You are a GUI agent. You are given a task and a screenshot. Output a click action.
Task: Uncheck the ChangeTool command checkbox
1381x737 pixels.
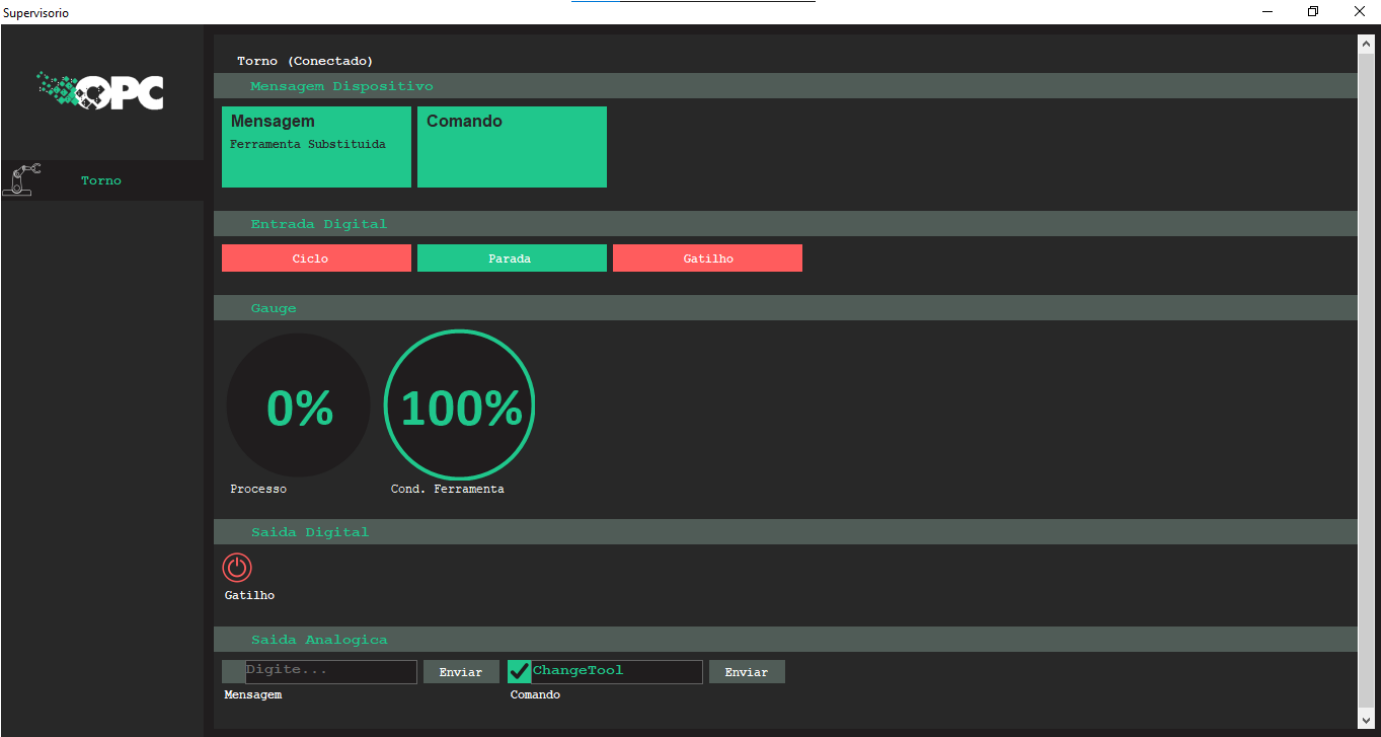coord(519,671)
